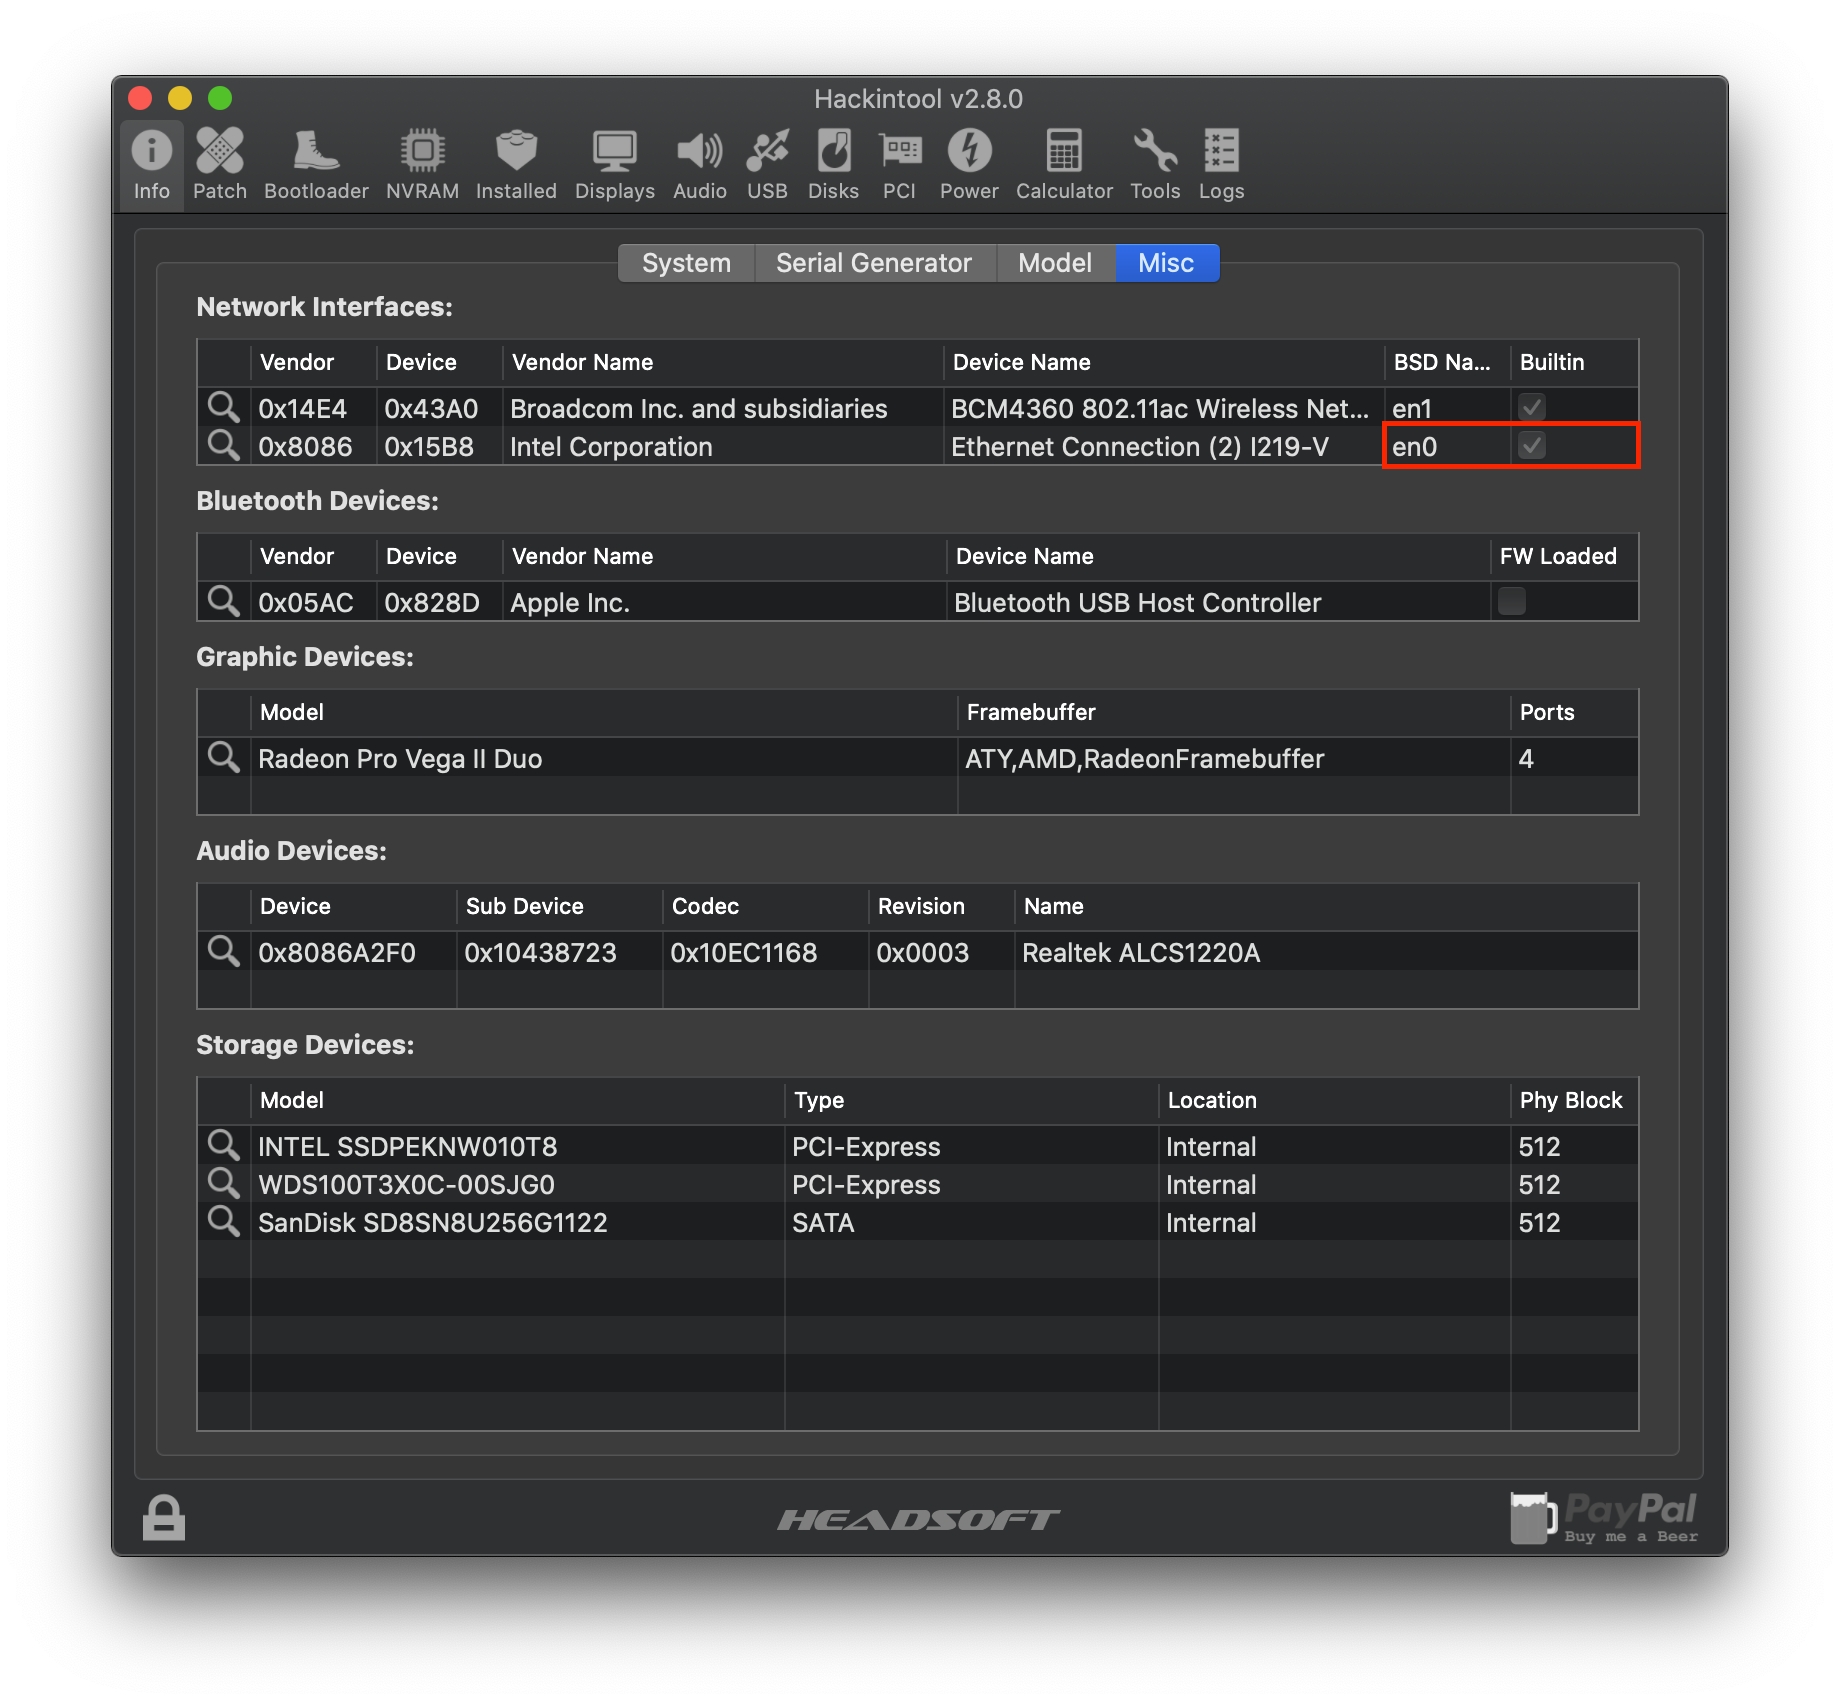Open the Installed kexts section

click(516, 165)
